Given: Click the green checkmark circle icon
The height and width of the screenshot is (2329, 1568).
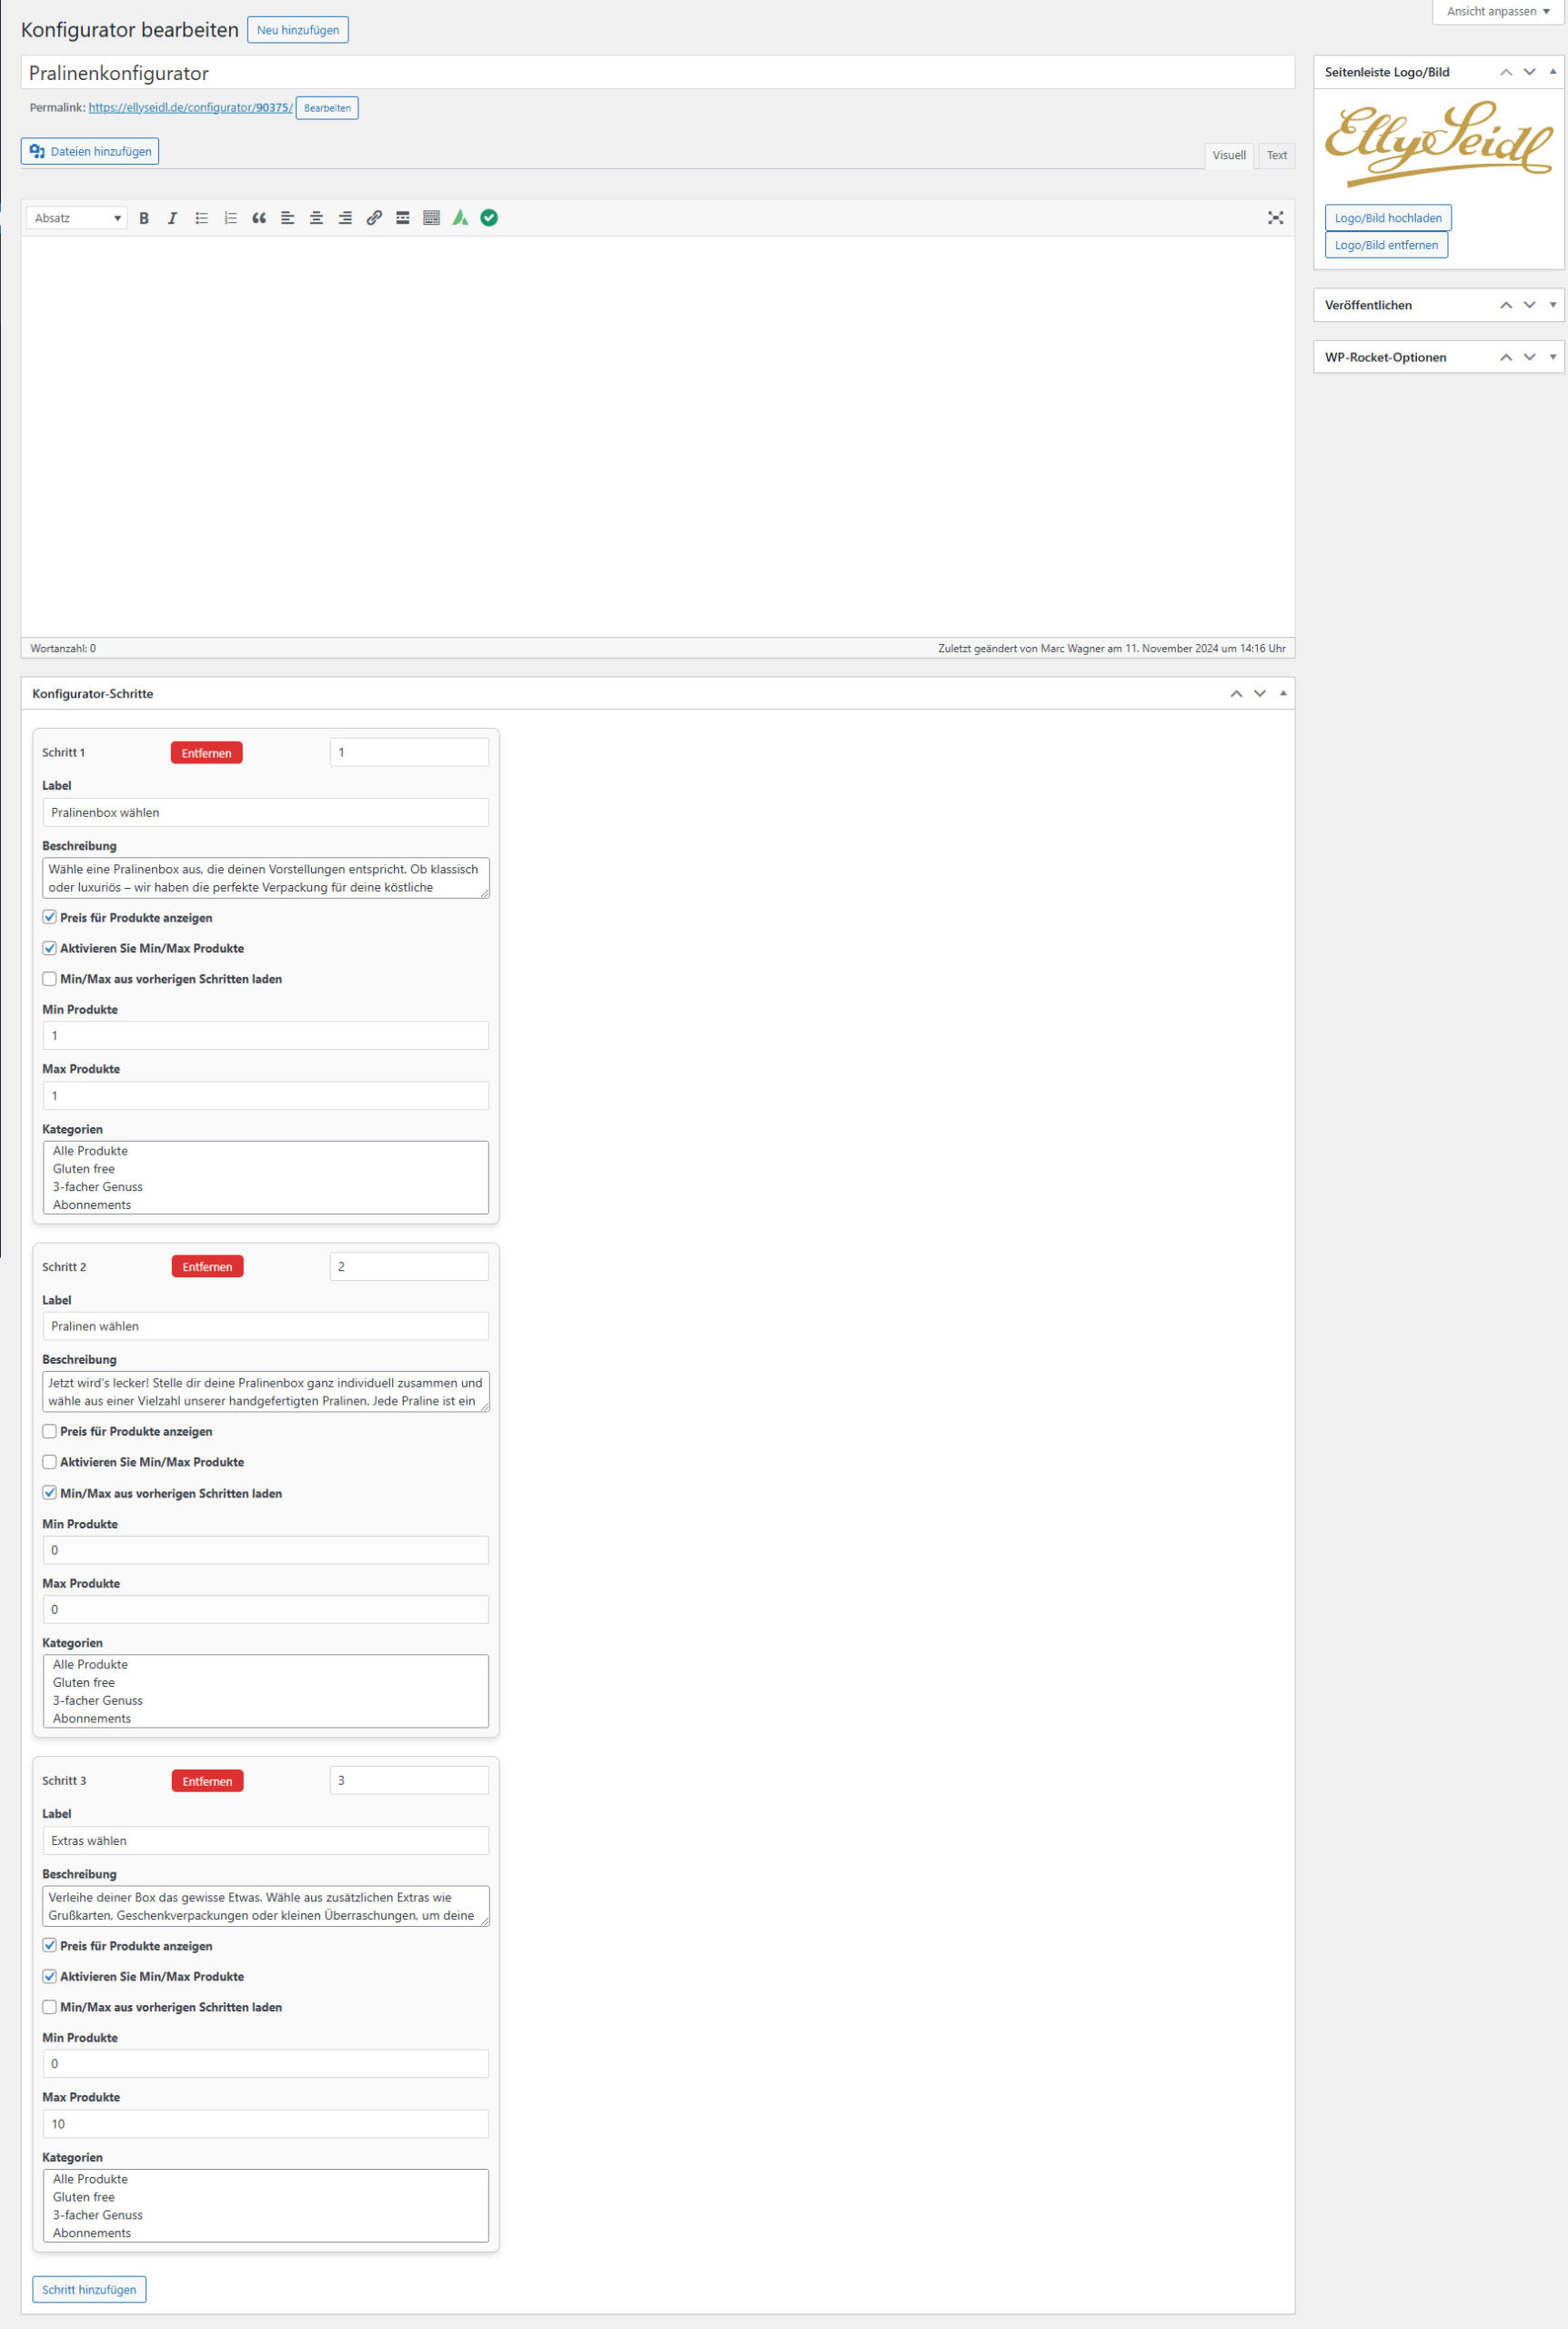Looking at the screenshot, I should click(489, 218).
